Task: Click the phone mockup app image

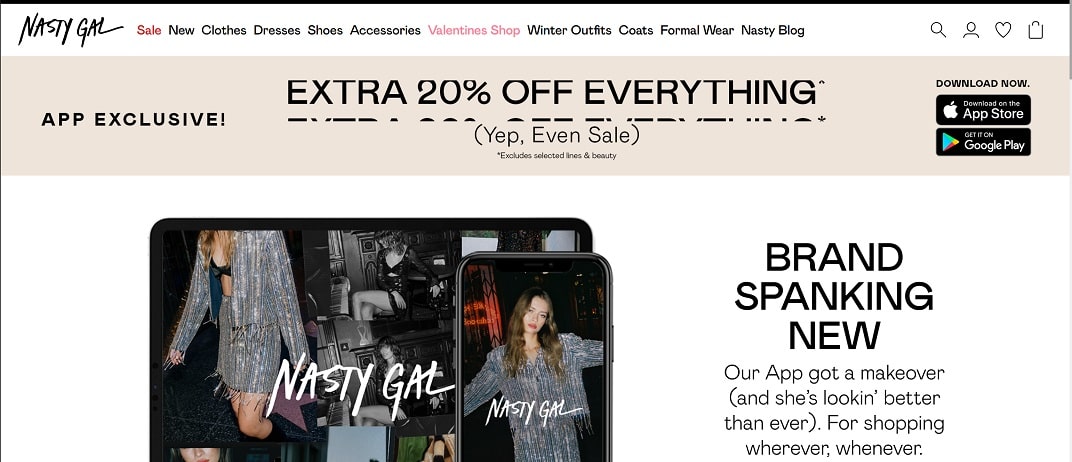Action: [x=534, y=357]
